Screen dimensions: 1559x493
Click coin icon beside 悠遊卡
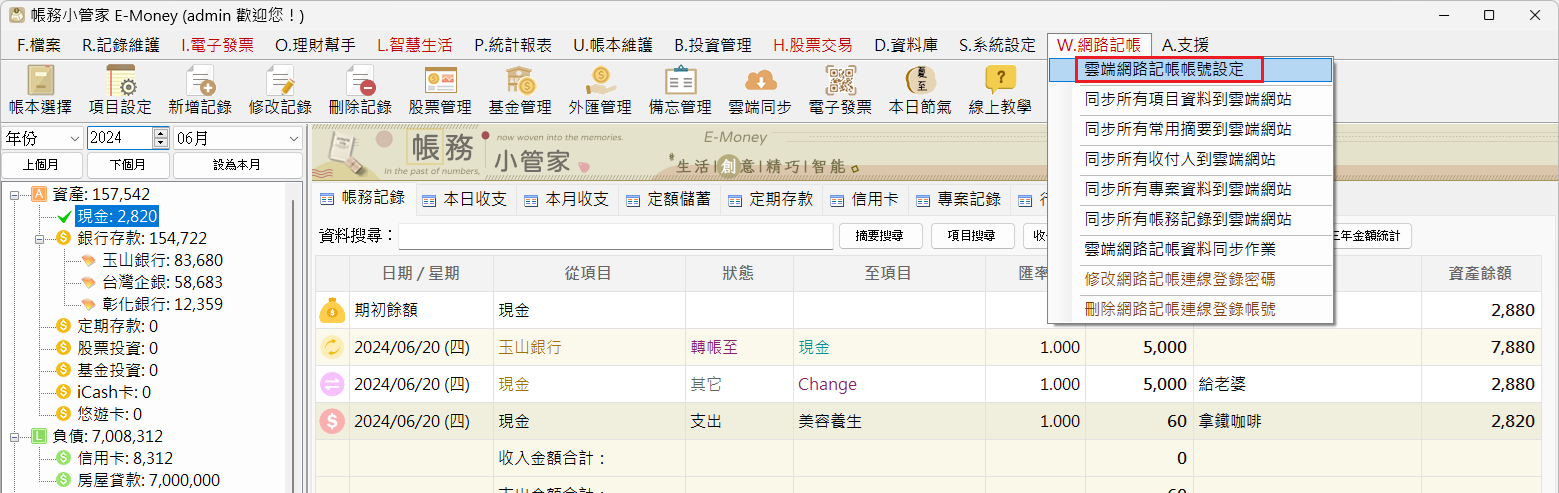[x=64, y=414]
